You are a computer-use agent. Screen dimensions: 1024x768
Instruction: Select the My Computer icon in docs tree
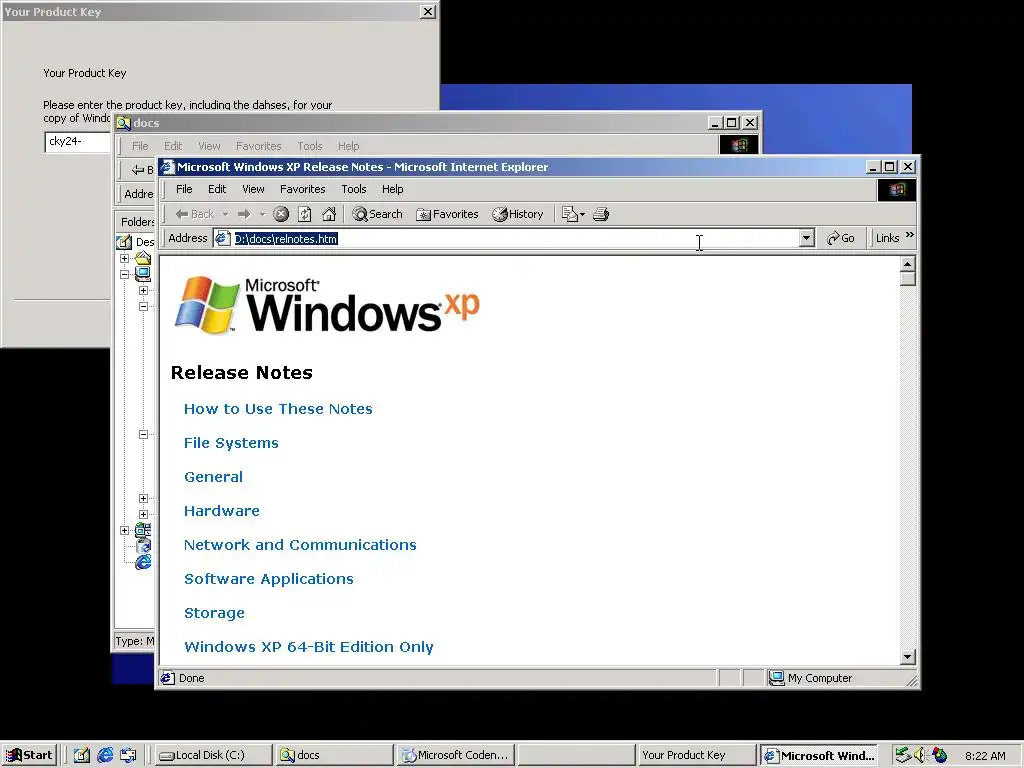point(143,274)
